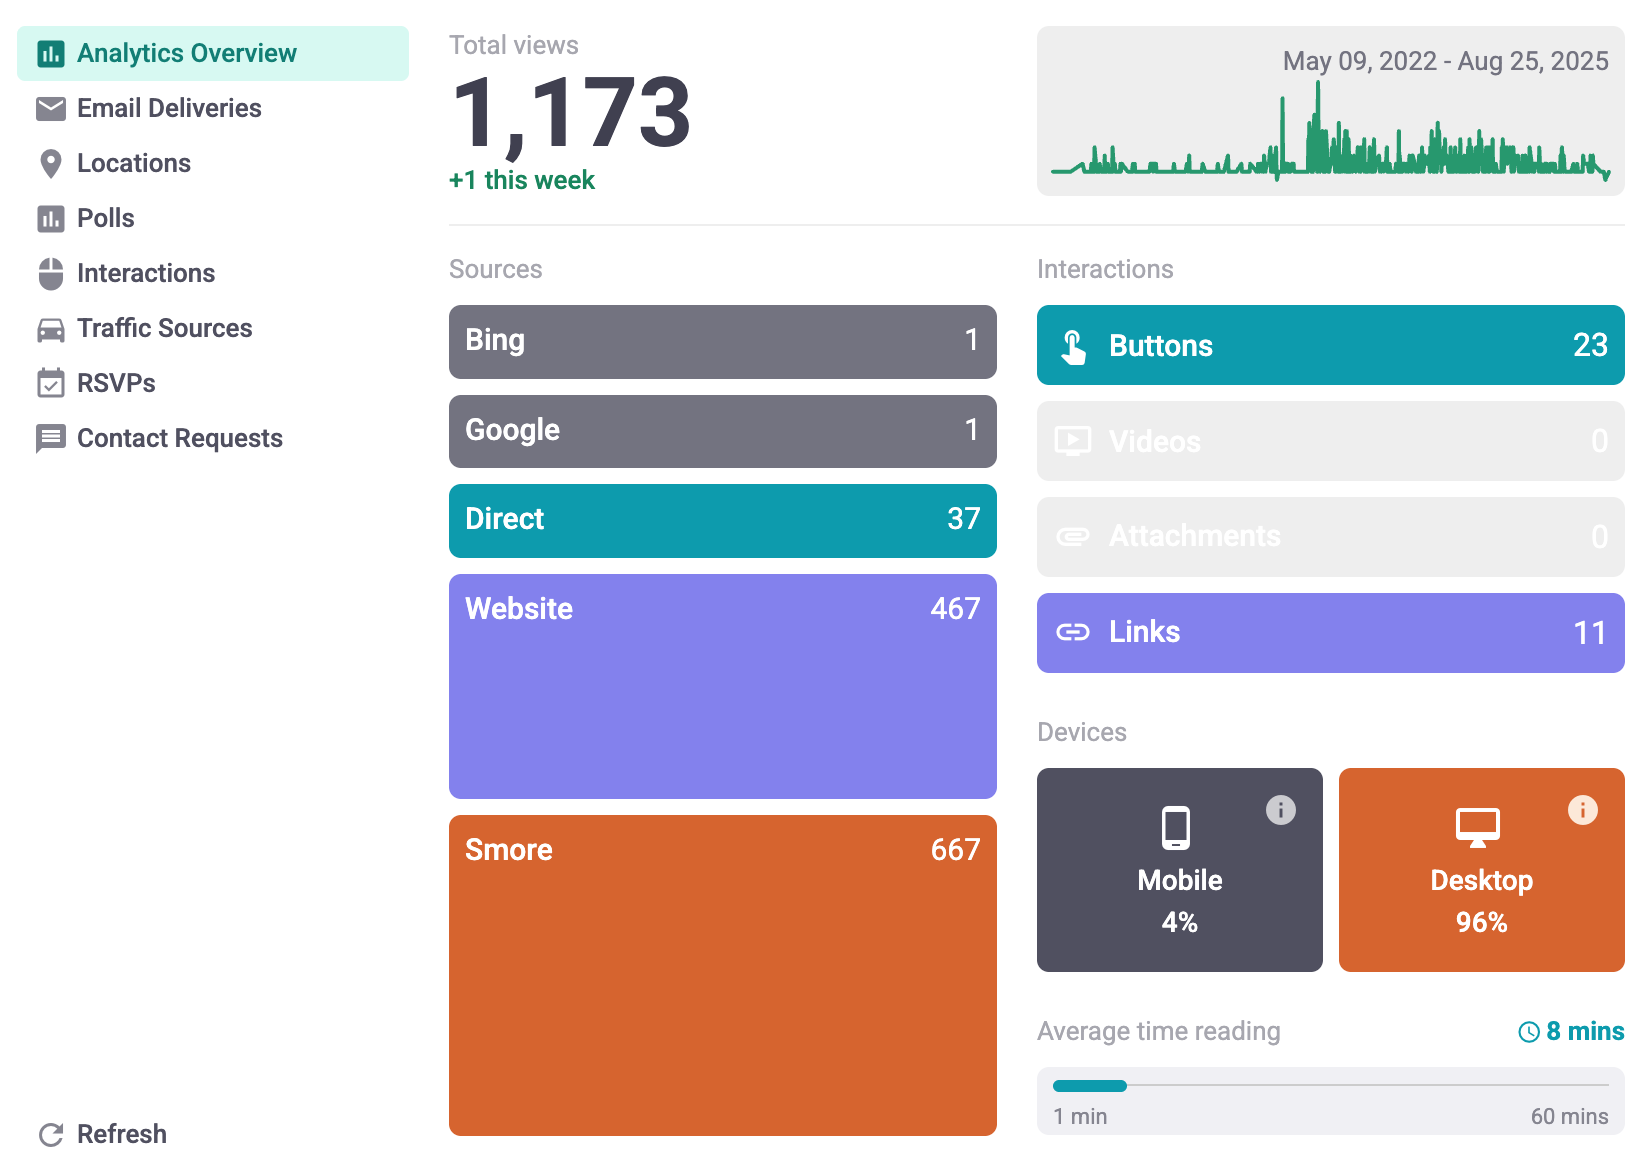
Task: Click the RSVPs calendar icon
Action: pyautogui.click(x=50, y=383)
